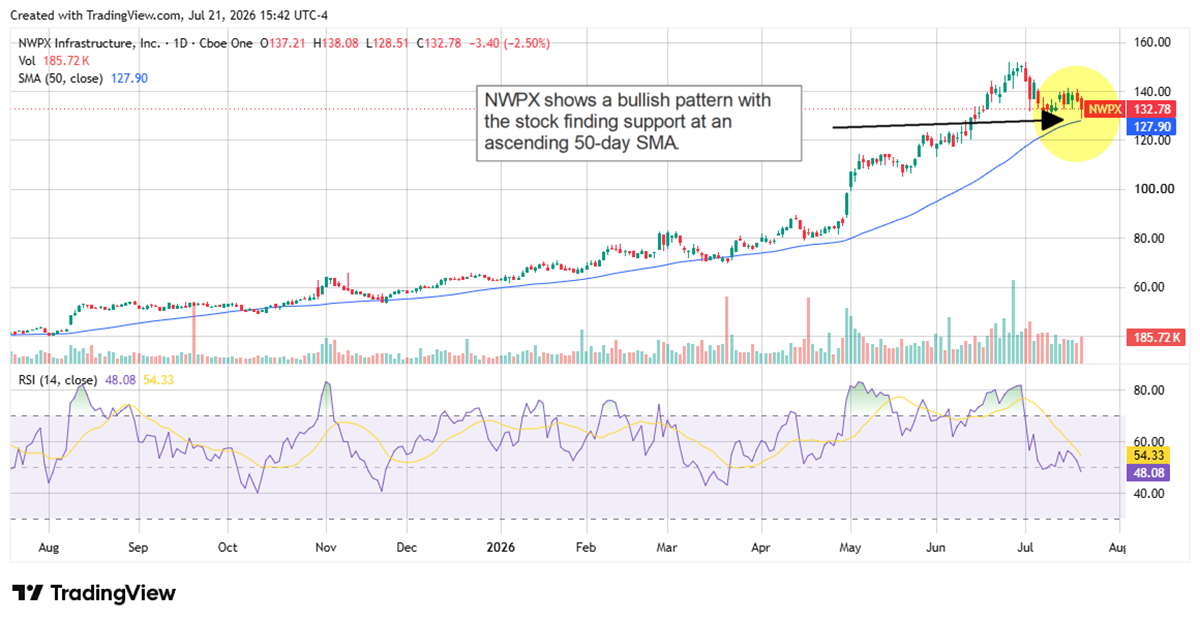The image size is (1200, 624).
Task: Click the Sep label on time axis
Action: pyautogui.click(x=138, y=548)
